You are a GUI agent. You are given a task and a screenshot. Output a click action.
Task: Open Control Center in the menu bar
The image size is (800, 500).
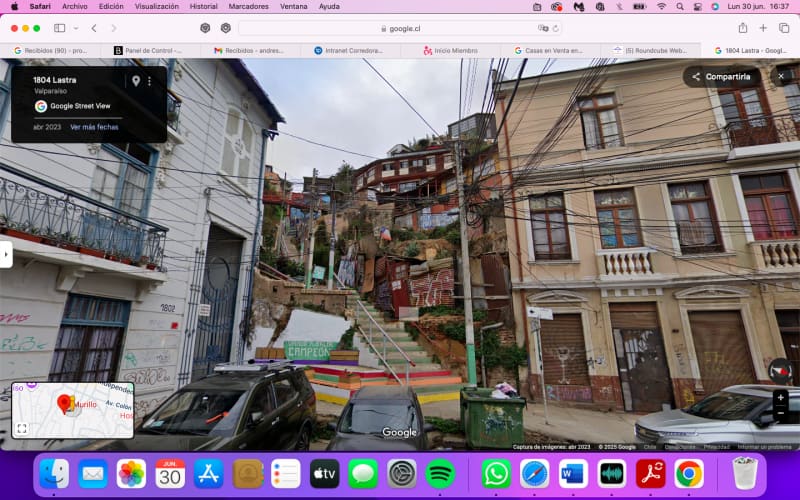(x=697, y=7)
